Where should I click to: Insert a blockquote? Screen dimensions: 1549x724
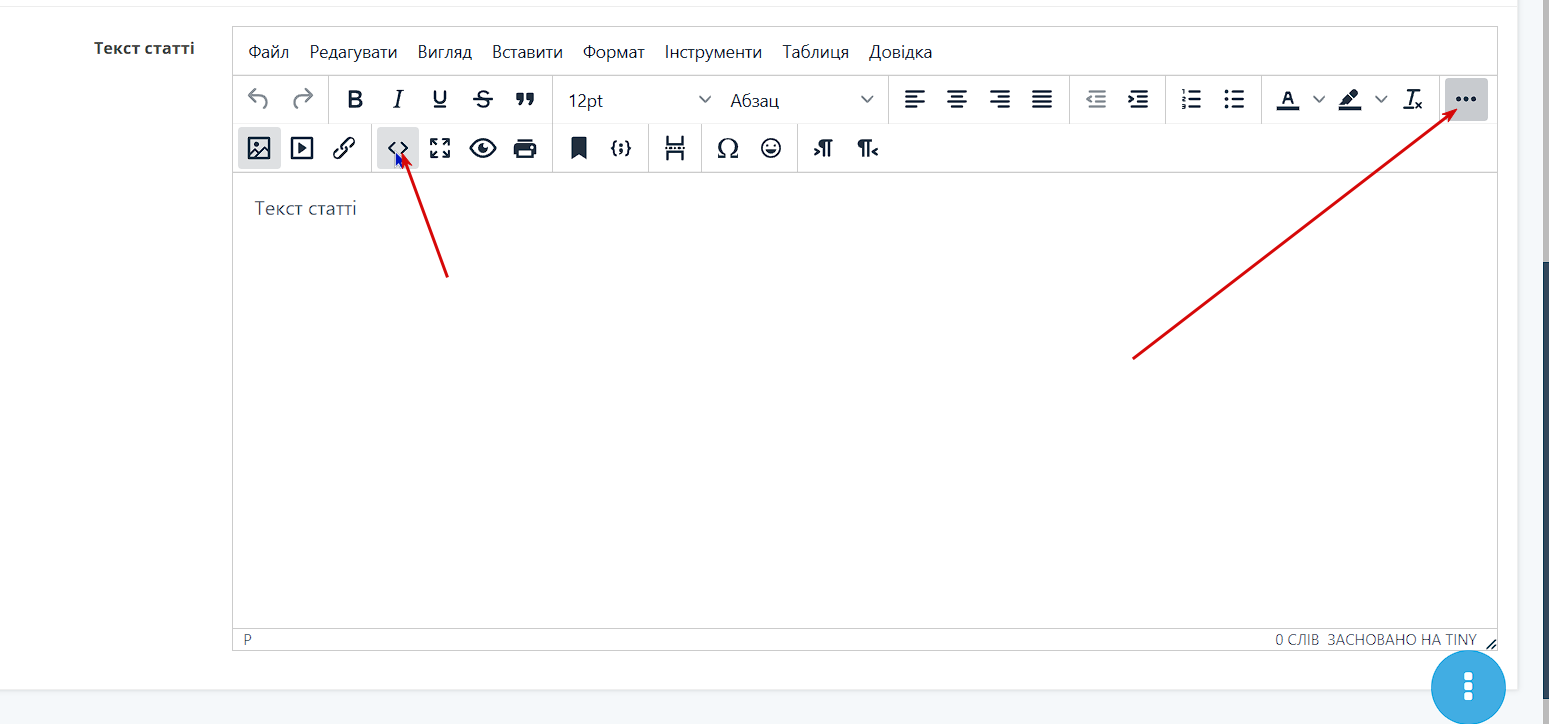coord(525,99)
